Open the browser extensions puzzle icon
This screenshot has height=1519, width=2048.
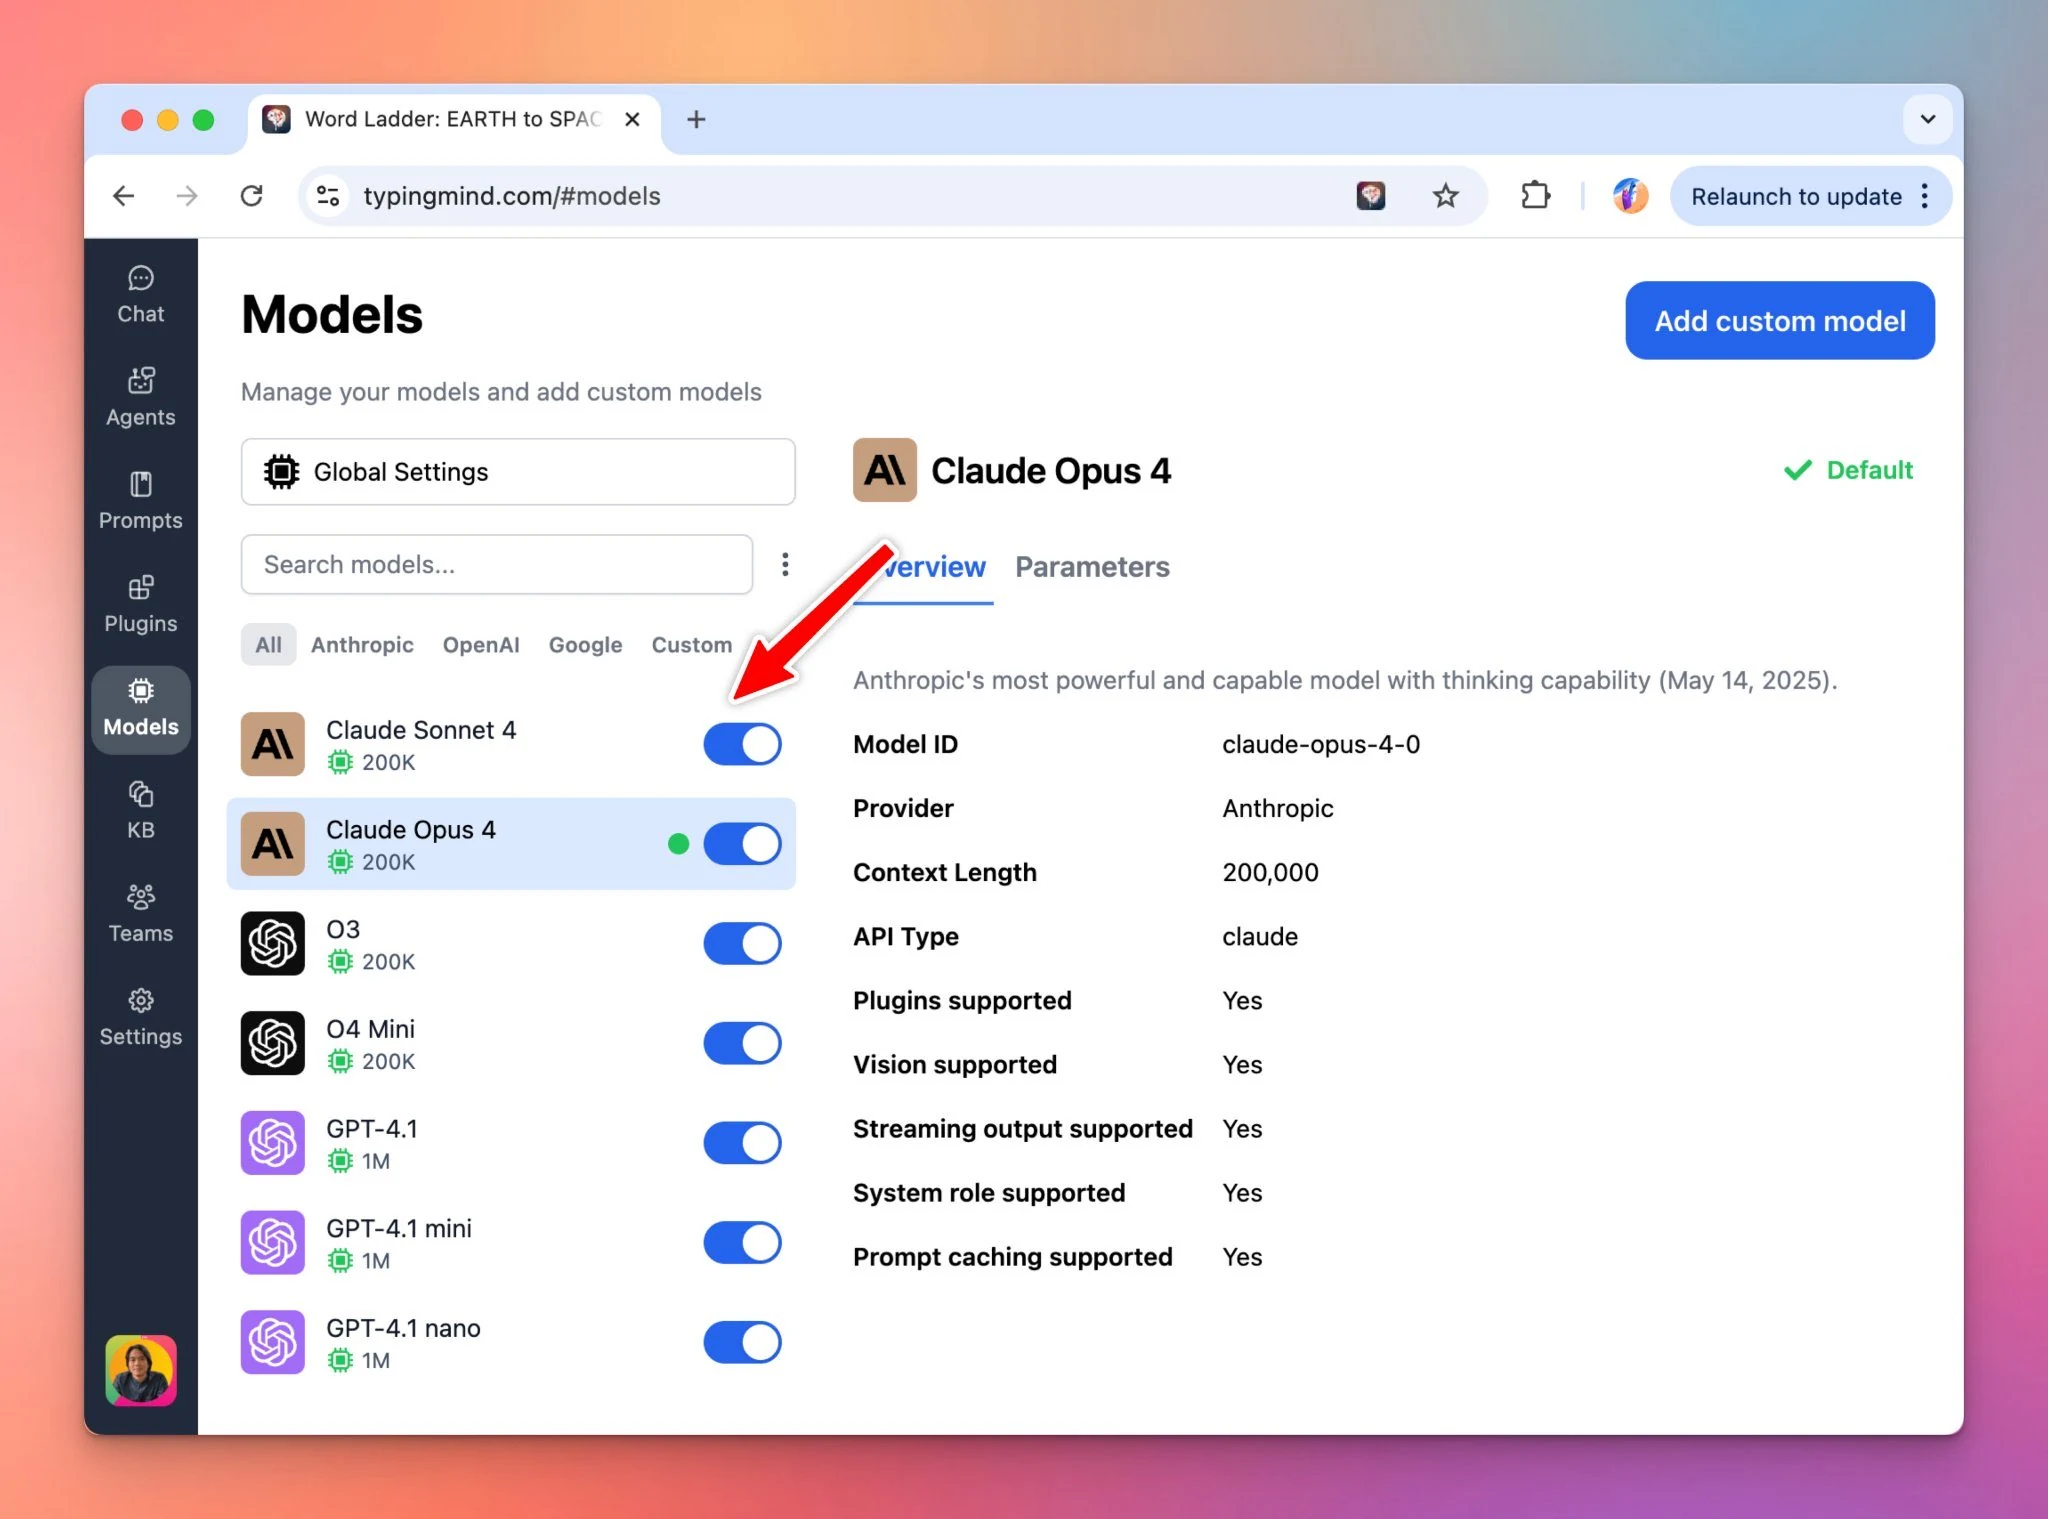point(1535,196)
